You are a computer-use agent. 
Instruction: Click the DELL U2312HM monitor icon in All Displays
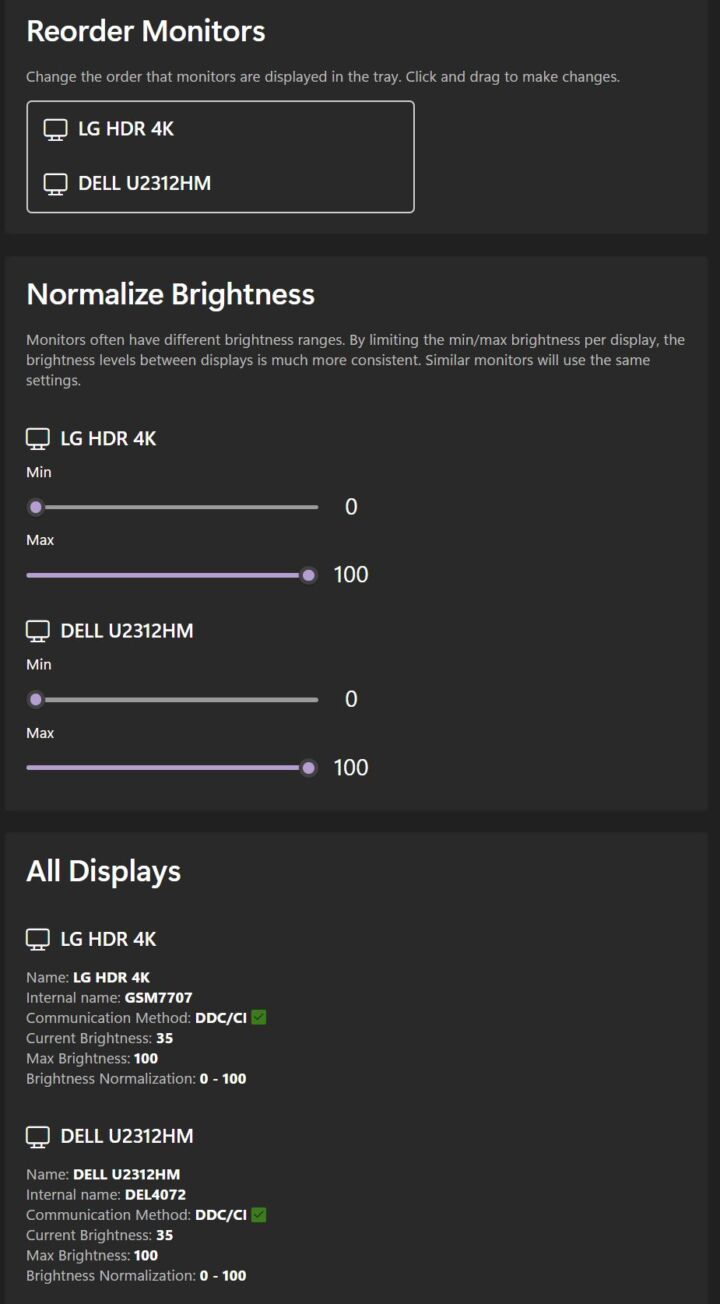[38, 1136]
